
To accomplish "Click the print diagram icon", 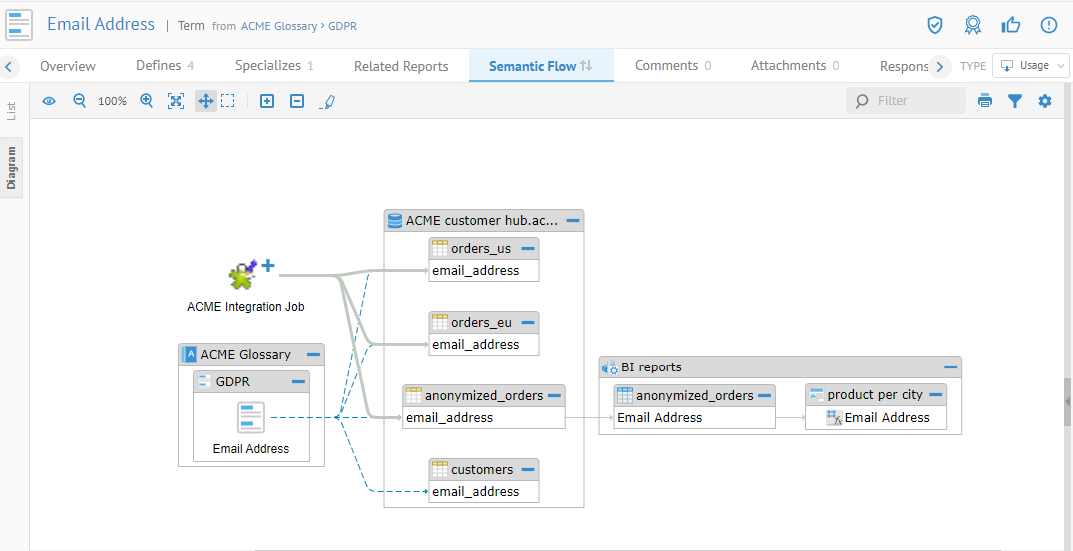I will (985, 101).
